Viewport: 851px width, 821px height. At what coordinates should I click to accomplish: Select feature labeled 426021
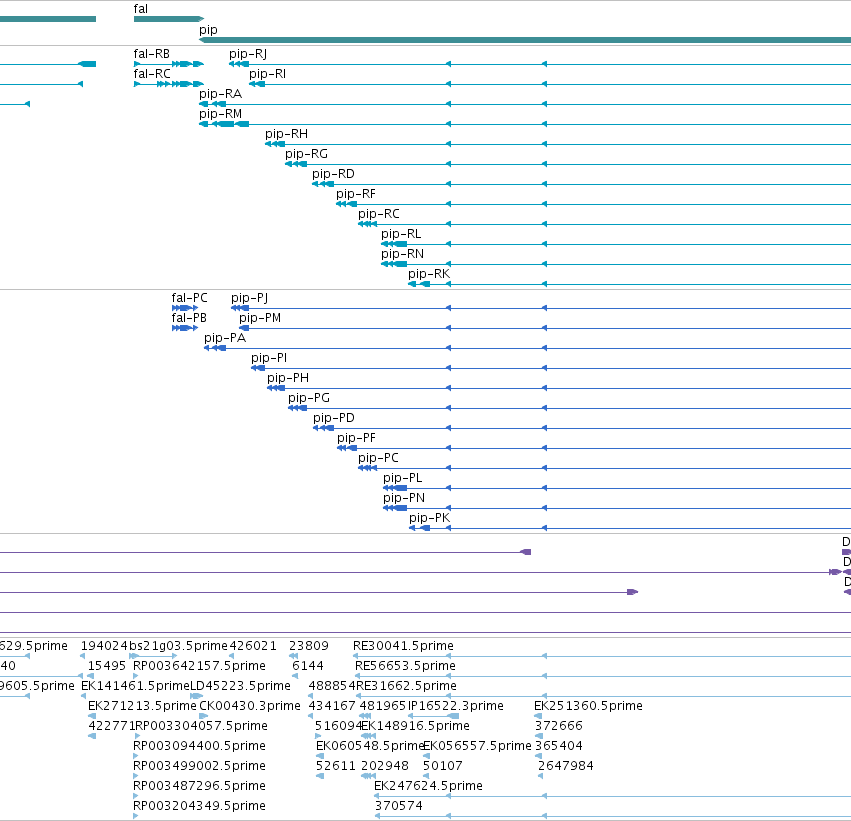[x=253, y=646]
